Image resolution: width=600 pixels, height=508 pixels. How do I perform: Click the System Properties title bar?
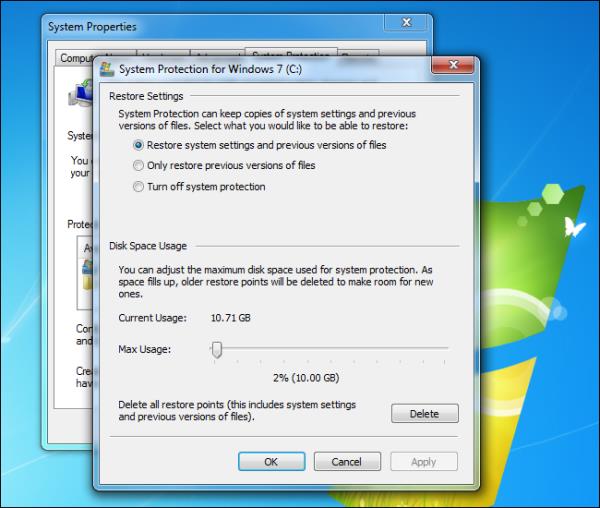200,26
